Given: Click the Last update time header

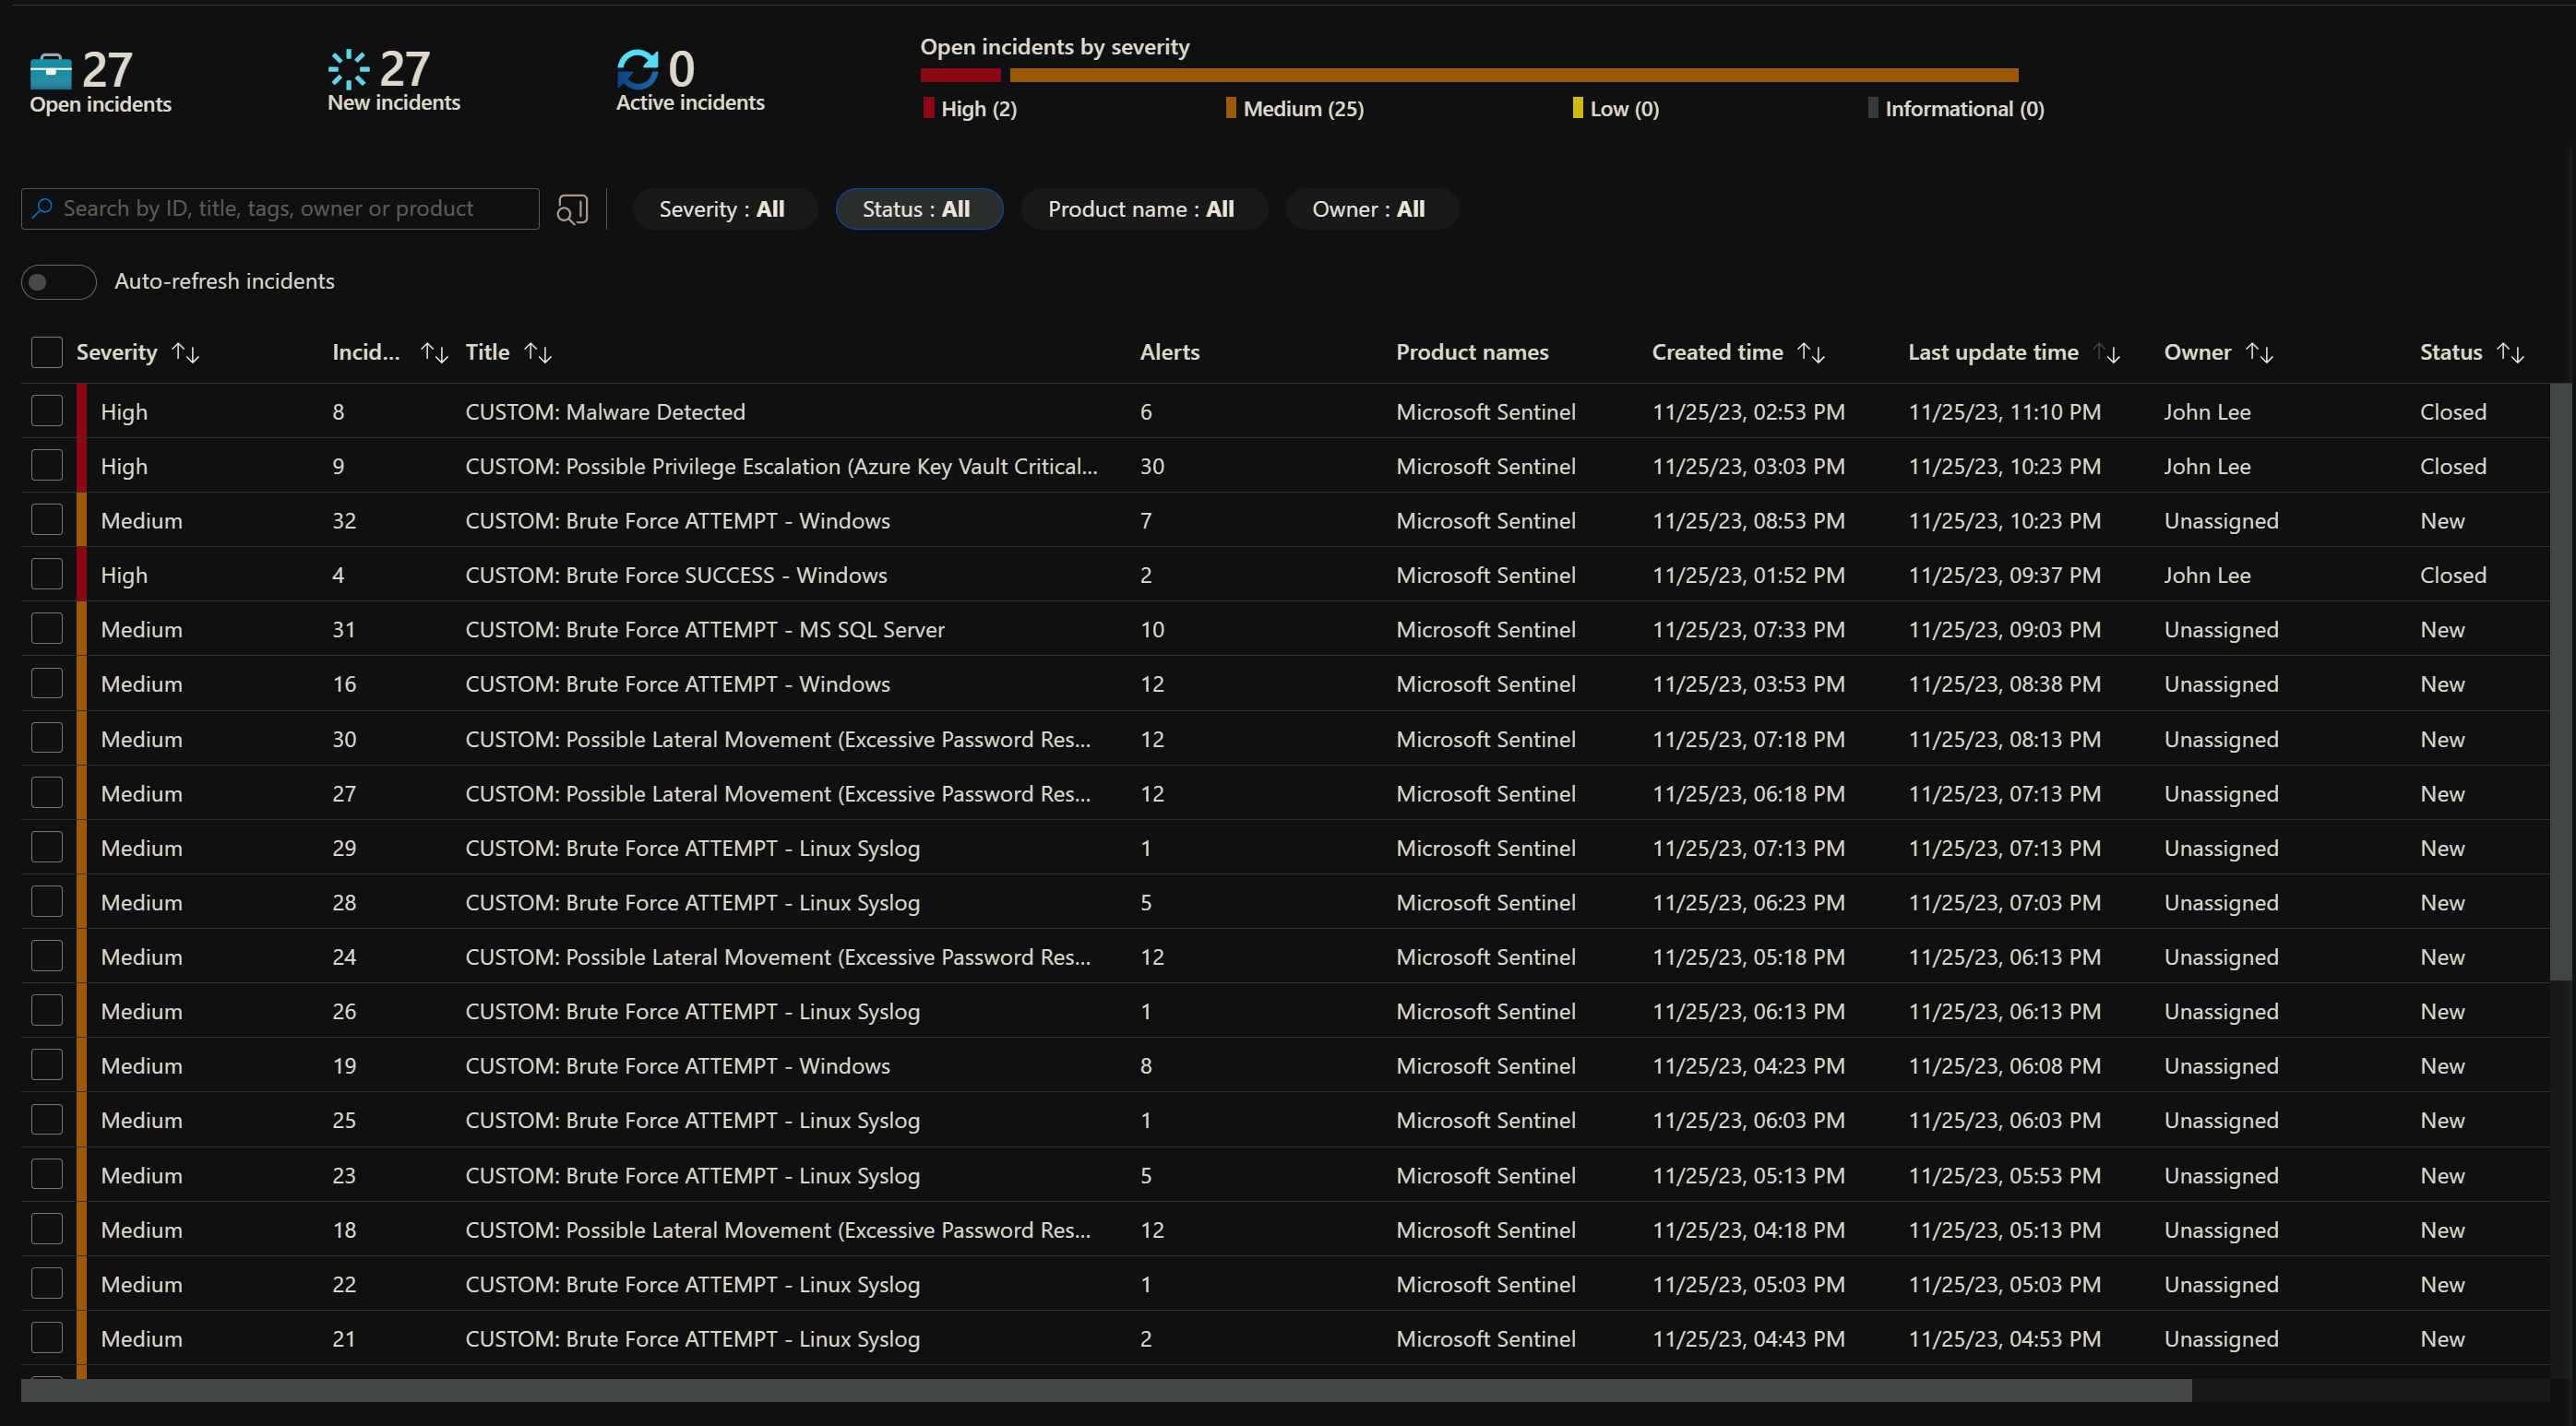Looking at the screenshot, I should [x=1993, y=352].
